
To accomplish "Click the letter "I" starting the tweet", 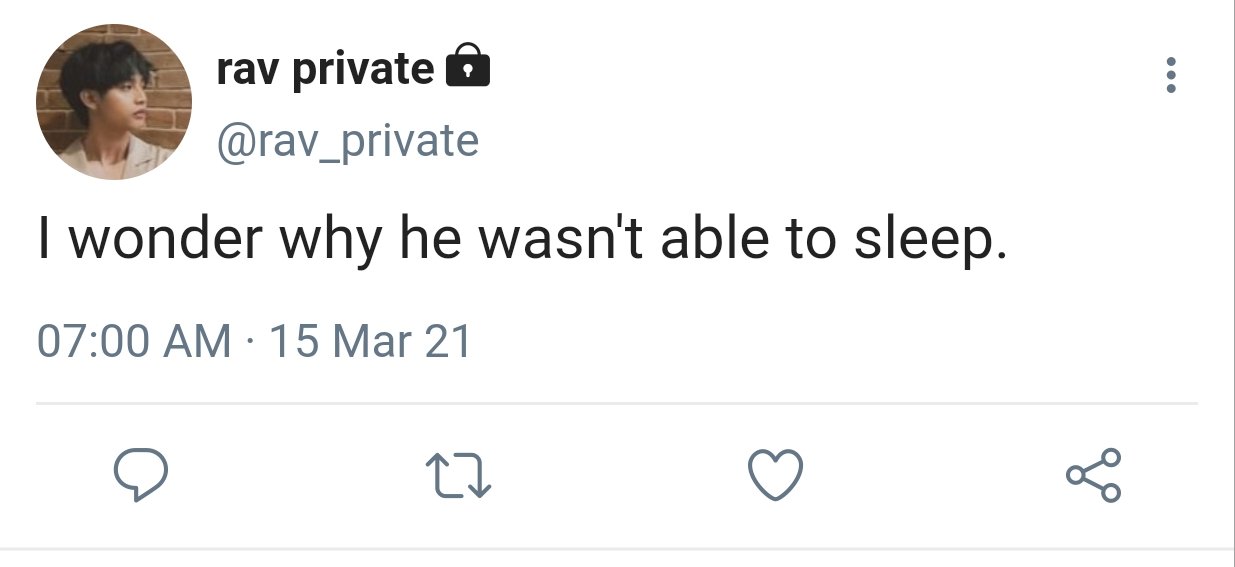I will pyautogui.click(x=45, y=243).
